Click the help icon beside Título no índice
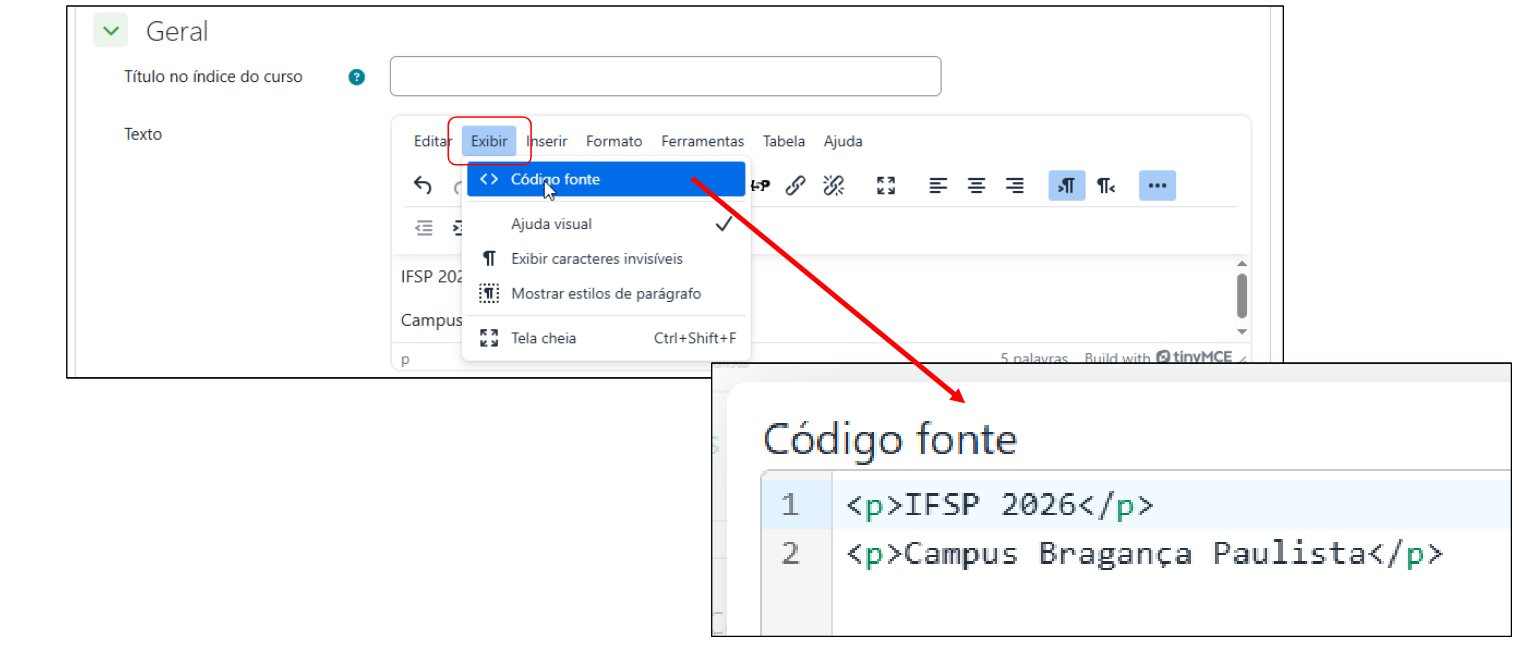 (x=357, y=77)
